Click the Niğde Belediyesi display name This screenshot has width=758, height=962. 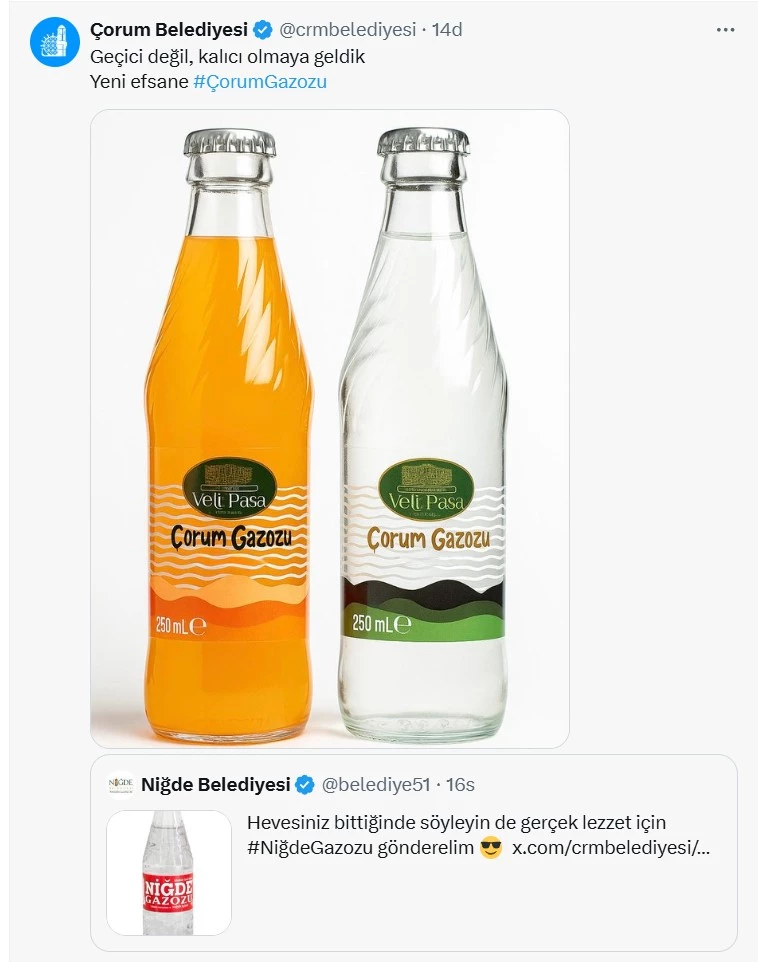(x=215, y=785)
